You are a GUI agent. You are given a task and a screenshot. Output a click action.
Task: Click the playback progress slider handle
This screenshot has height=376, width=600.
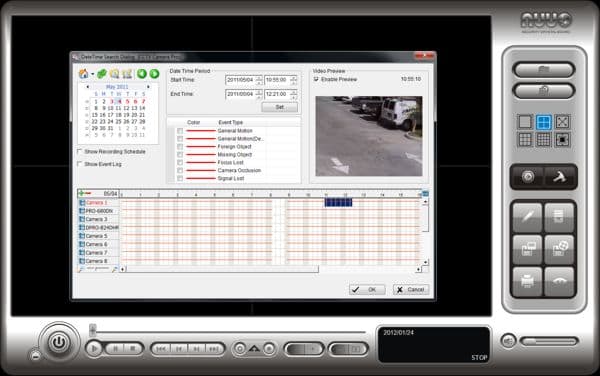pyautogui.click(x=93, y=330)
